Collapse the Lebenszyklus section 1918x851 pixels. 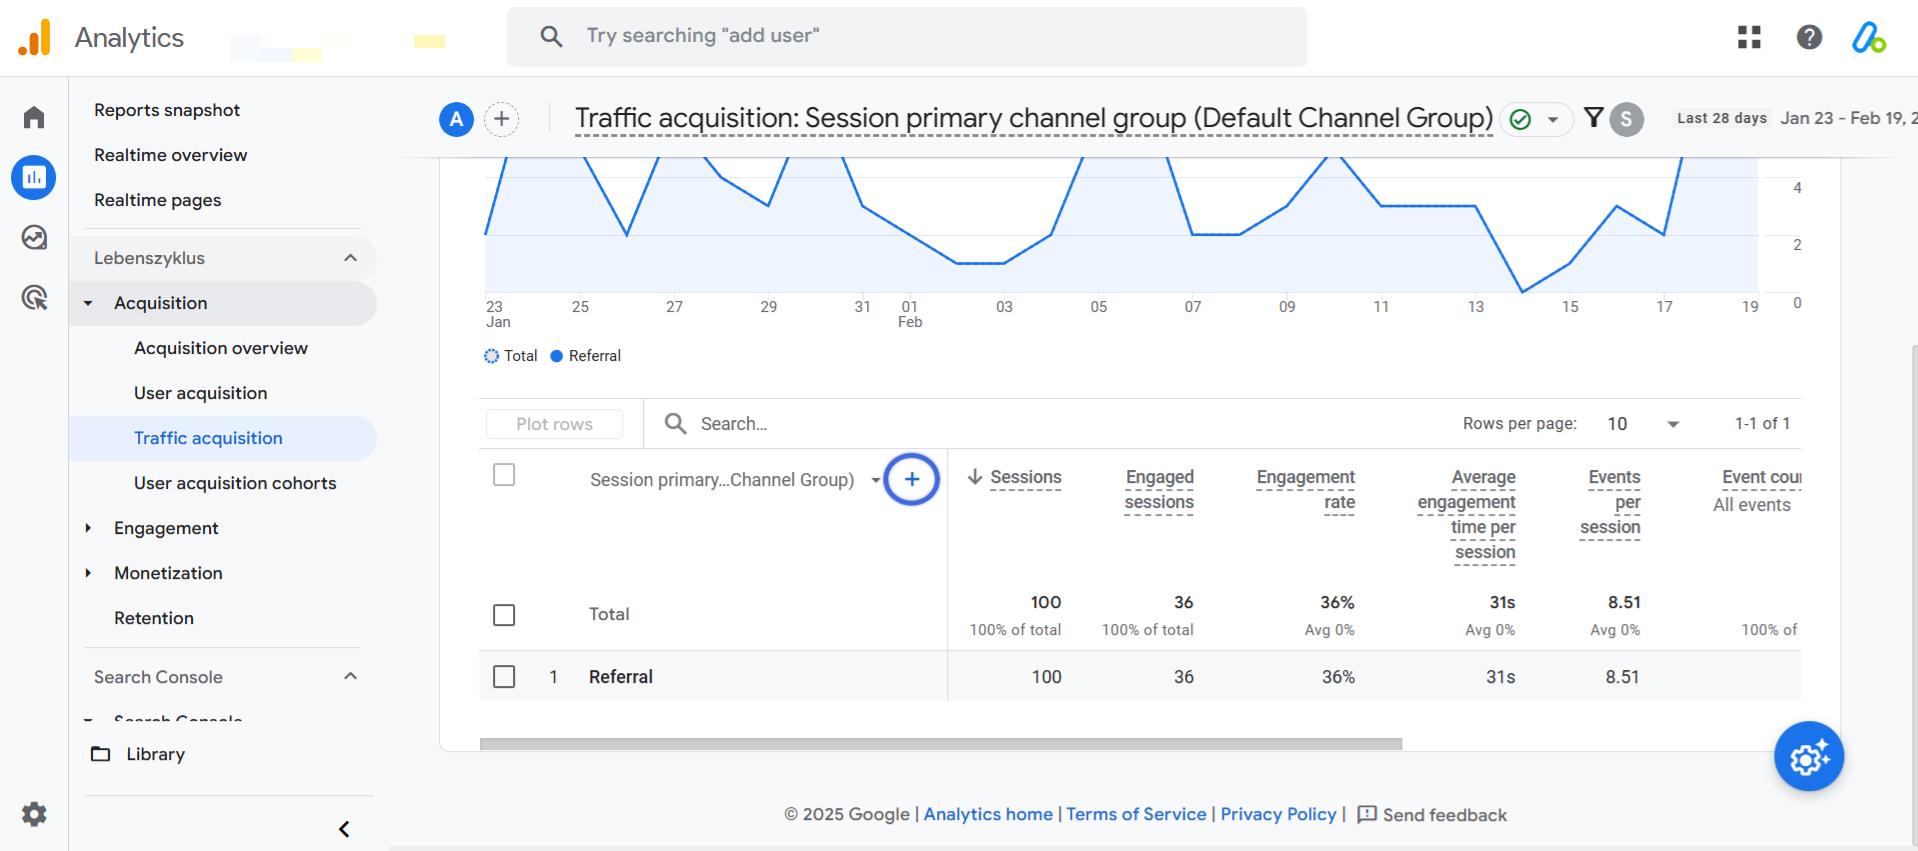[350, 258]
